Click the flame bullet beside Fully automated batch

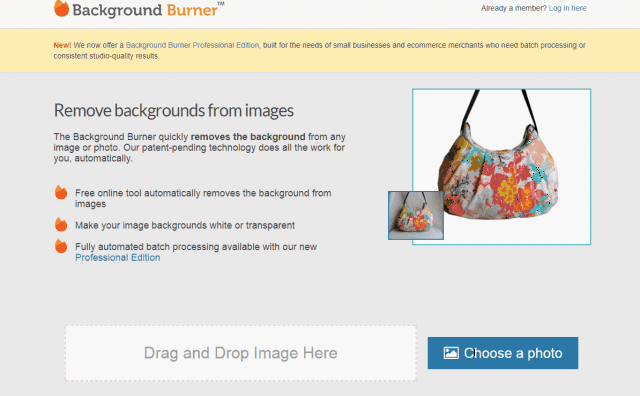tap(61, 246)
